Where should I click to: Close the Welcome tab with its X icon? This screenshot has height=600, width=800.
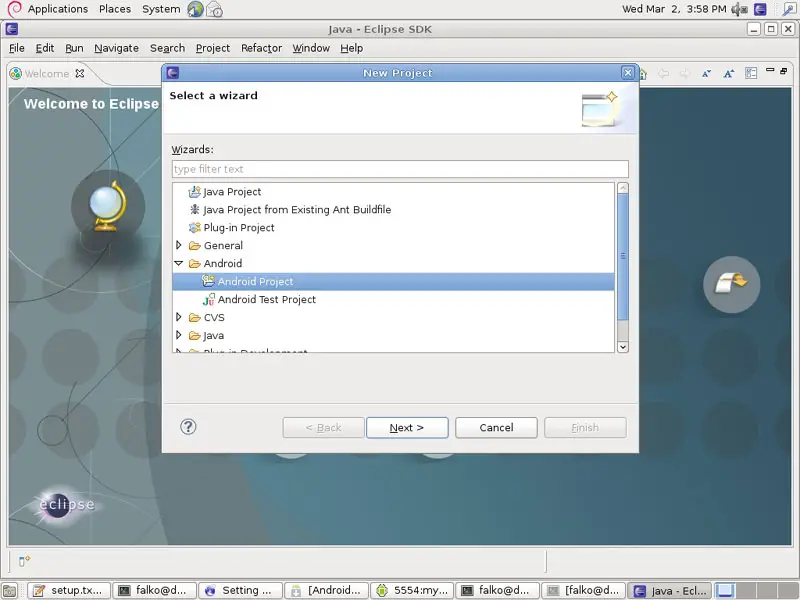[x=80, y=73]
